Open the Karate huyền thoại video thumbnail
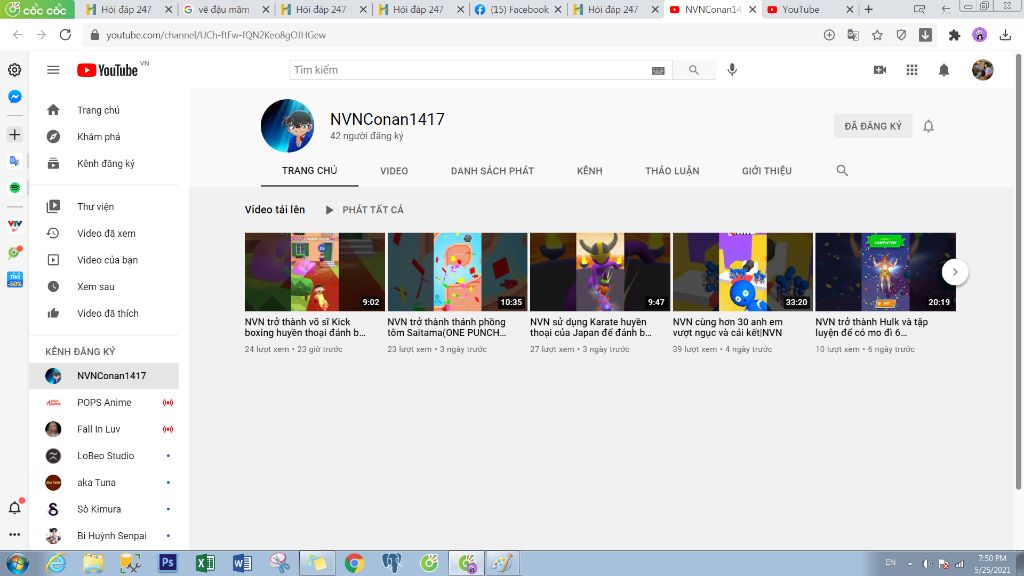Screen dimensions: 1024x576 click(600, 272)
